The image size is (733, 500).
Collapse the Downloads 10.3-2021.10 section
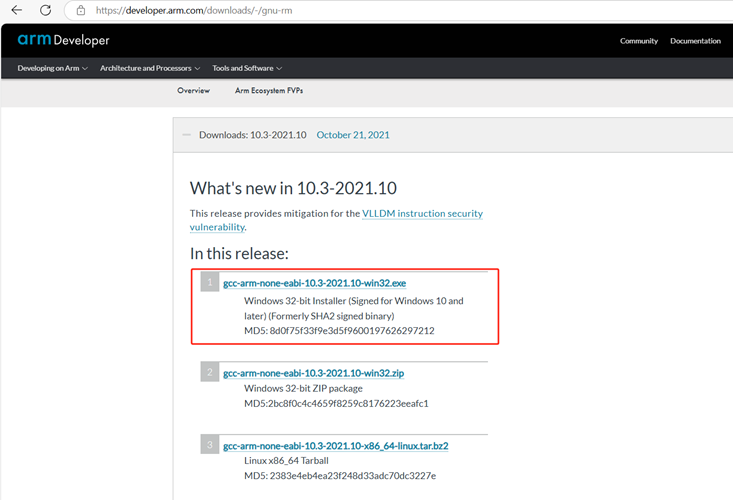point(186,135)
